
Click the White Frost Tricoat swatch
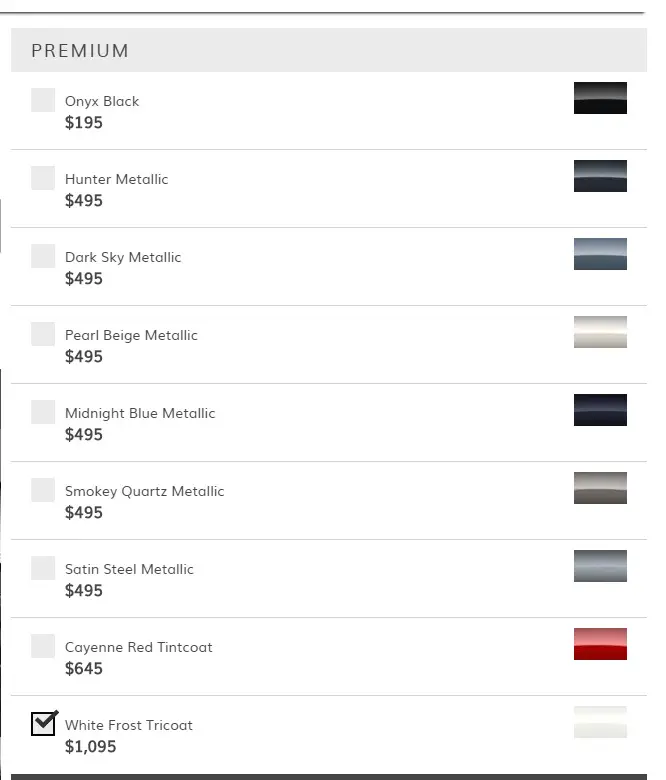click(x=600, y=722)
